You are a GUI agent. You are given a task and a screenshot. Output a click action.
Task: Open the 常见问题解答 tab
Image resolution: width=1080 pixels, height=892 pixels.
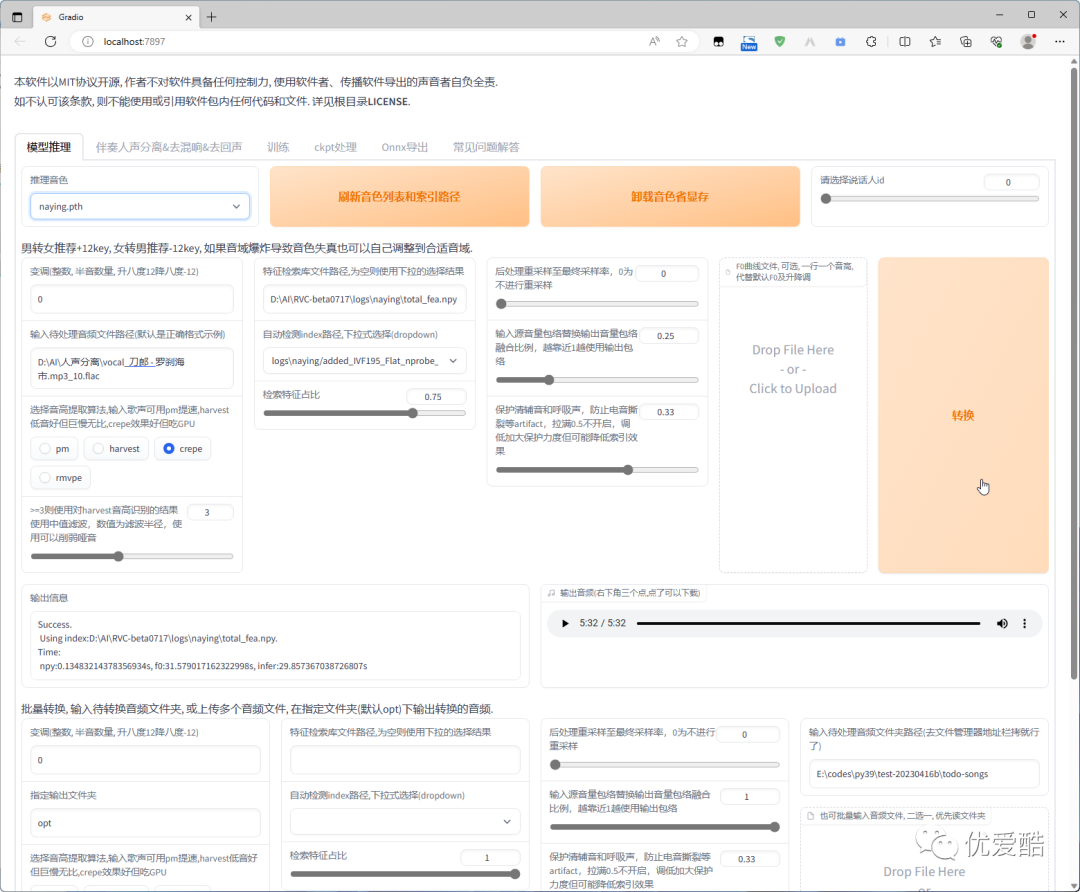(x=486, y=147)
